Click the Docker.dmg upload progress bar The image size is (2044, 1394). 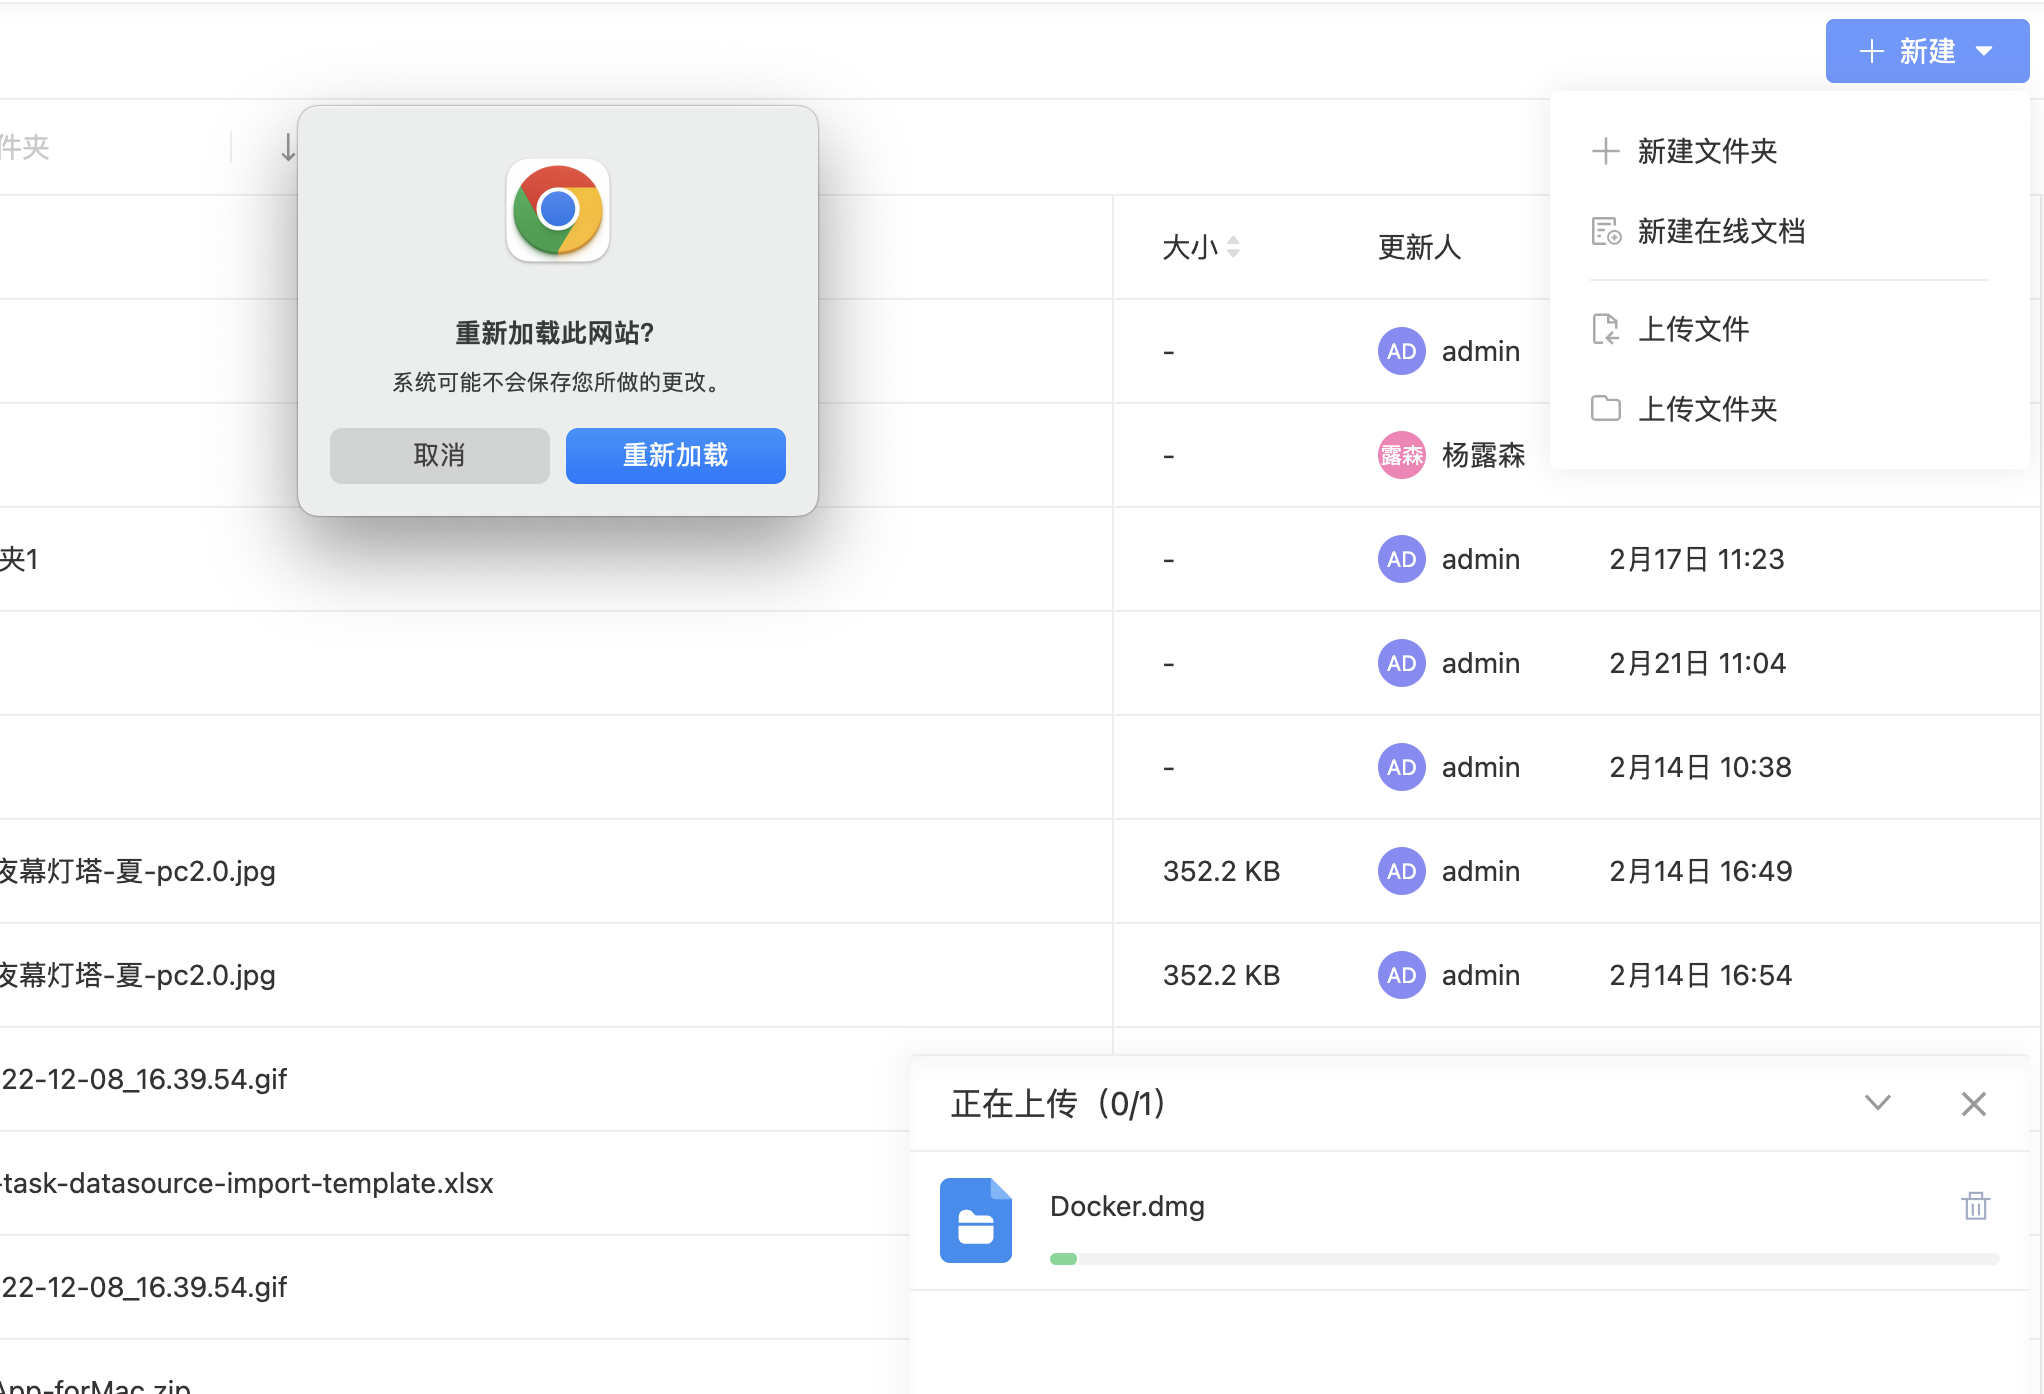point(1523,1259)
